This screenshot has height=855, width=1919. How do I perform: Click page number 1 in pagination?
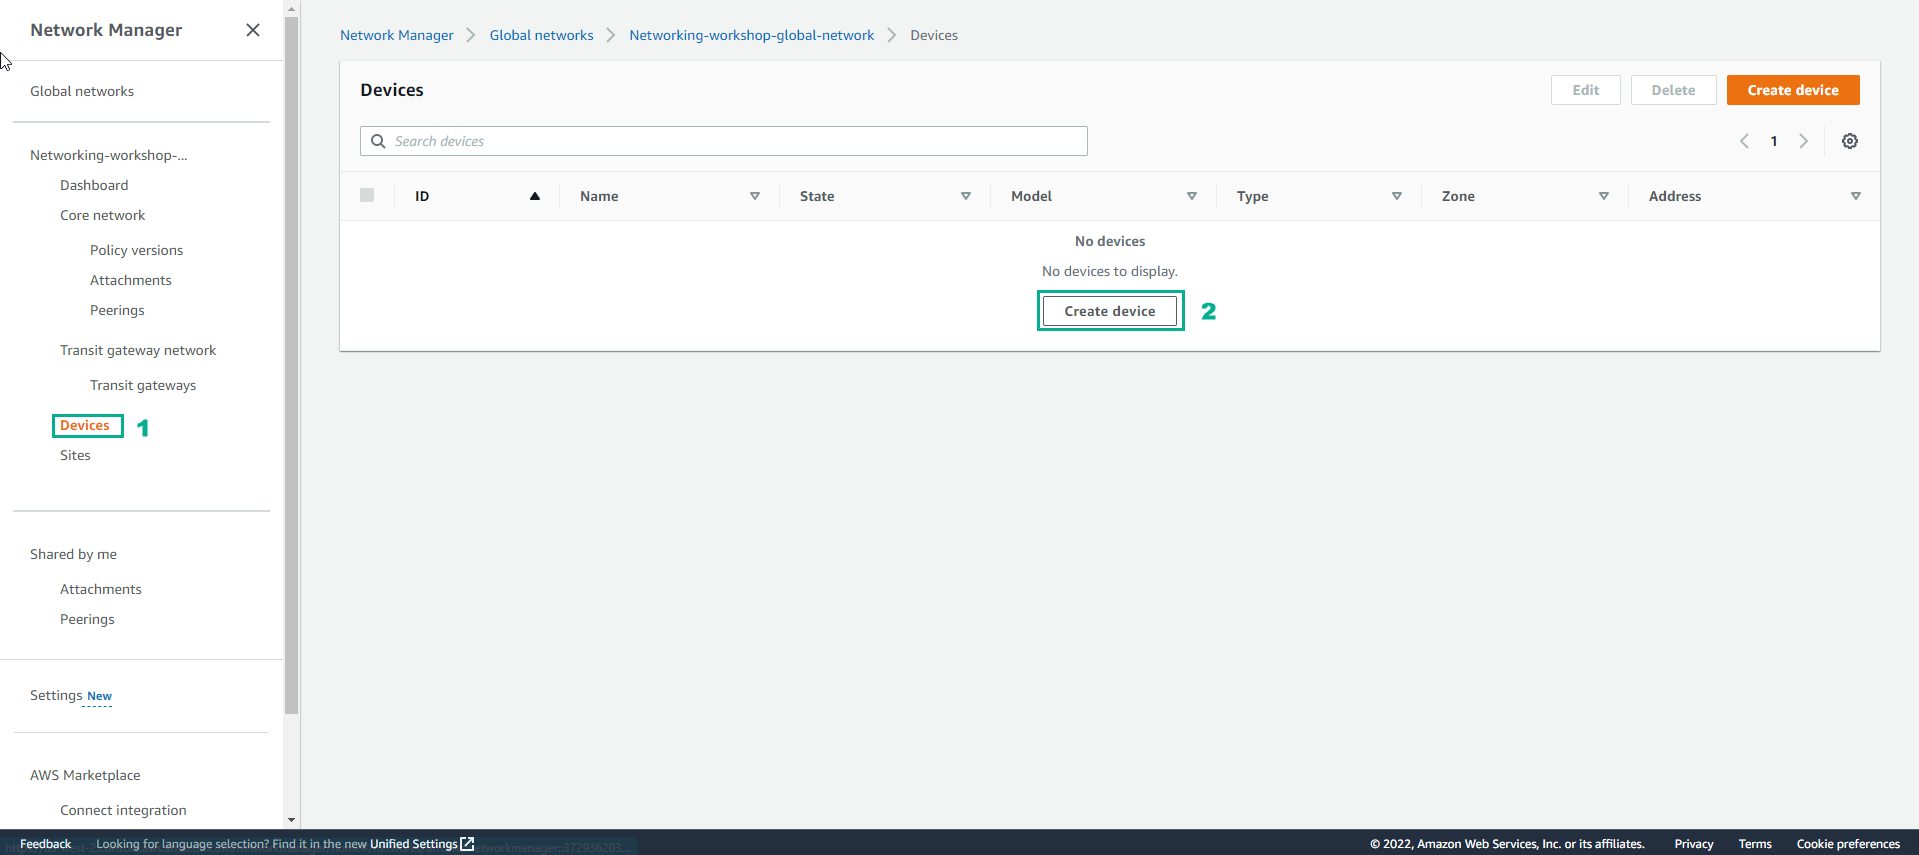pos(1774,141)
